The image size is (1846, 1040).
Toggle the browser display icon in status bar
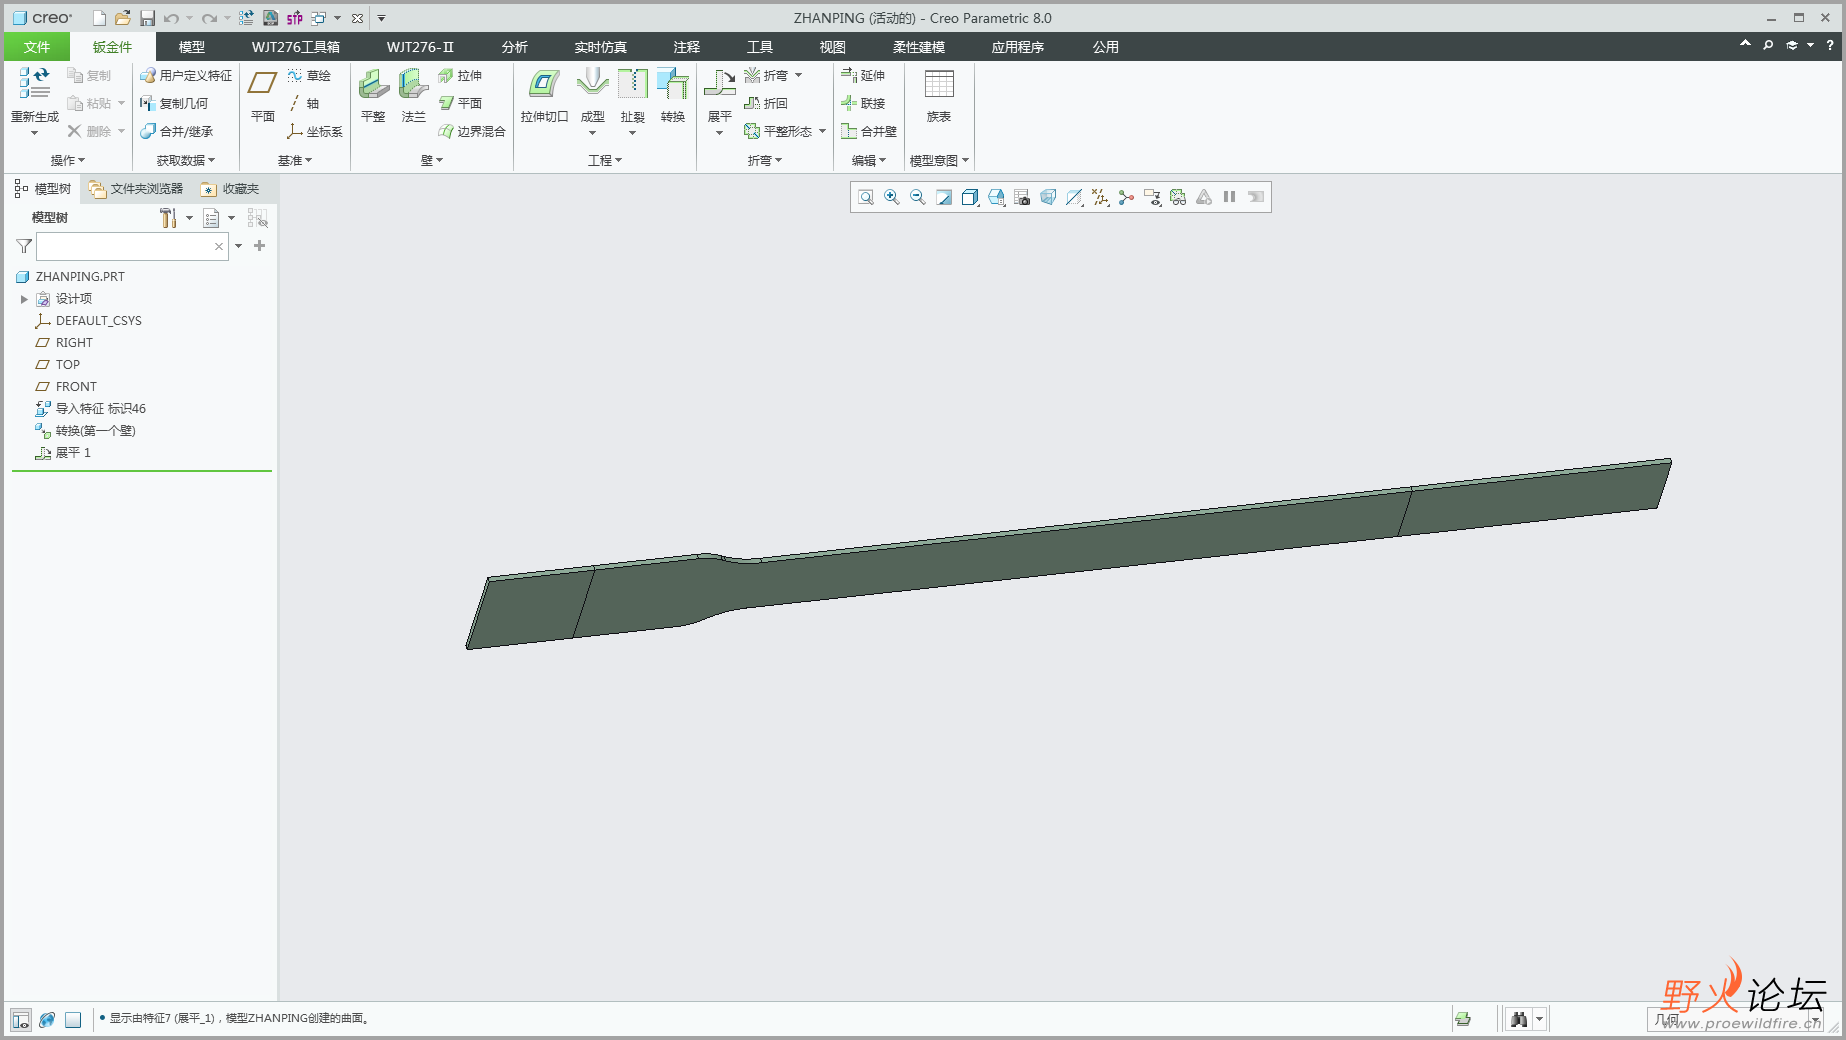click(x=47, y=1020)
